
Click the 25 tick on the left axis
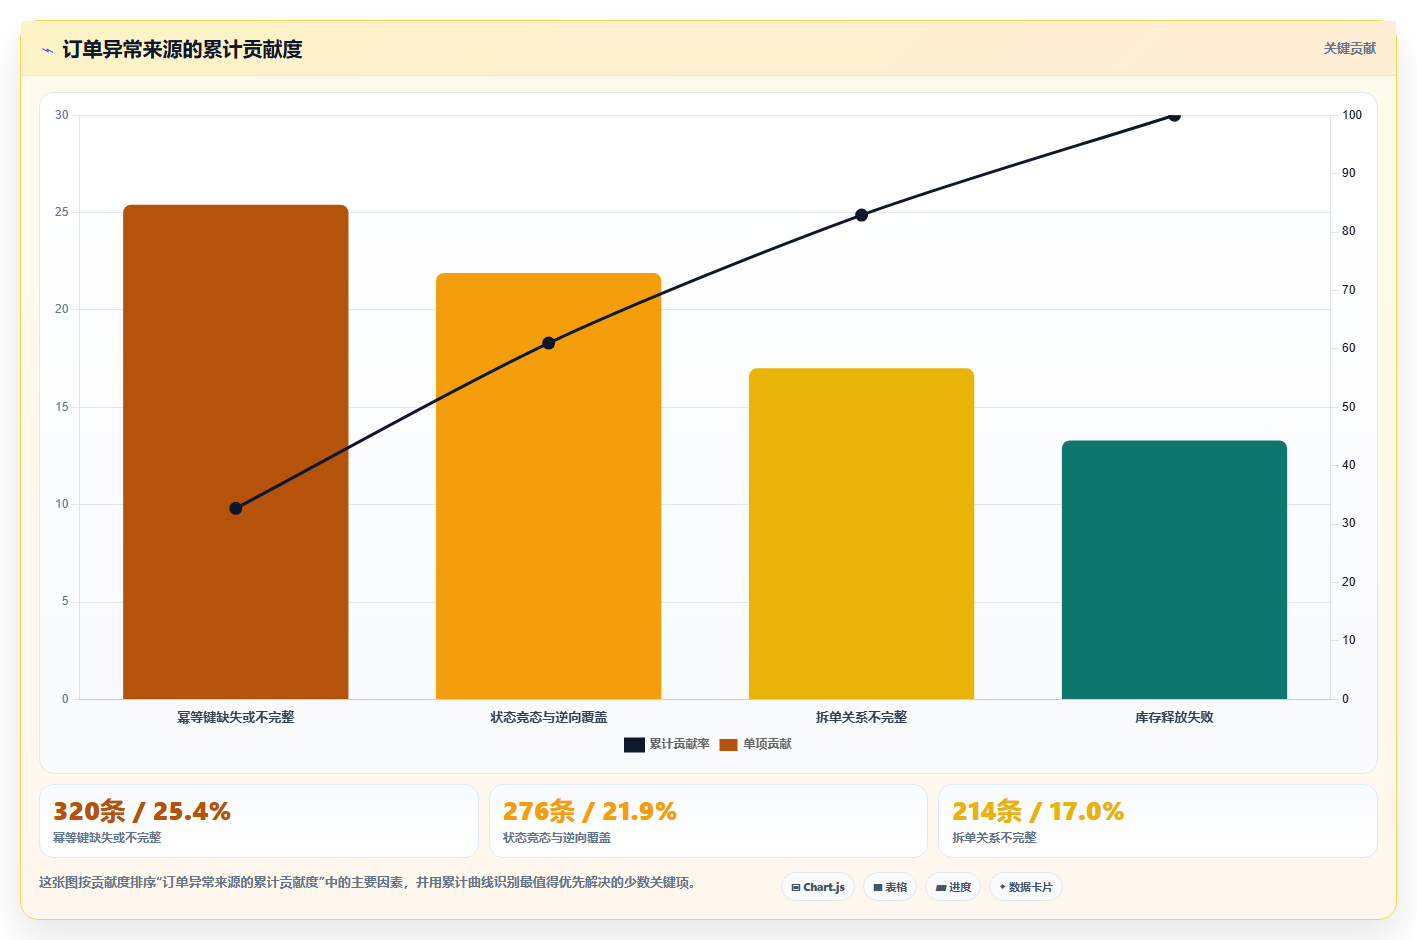pyautogui.click(x=62, y=212)
